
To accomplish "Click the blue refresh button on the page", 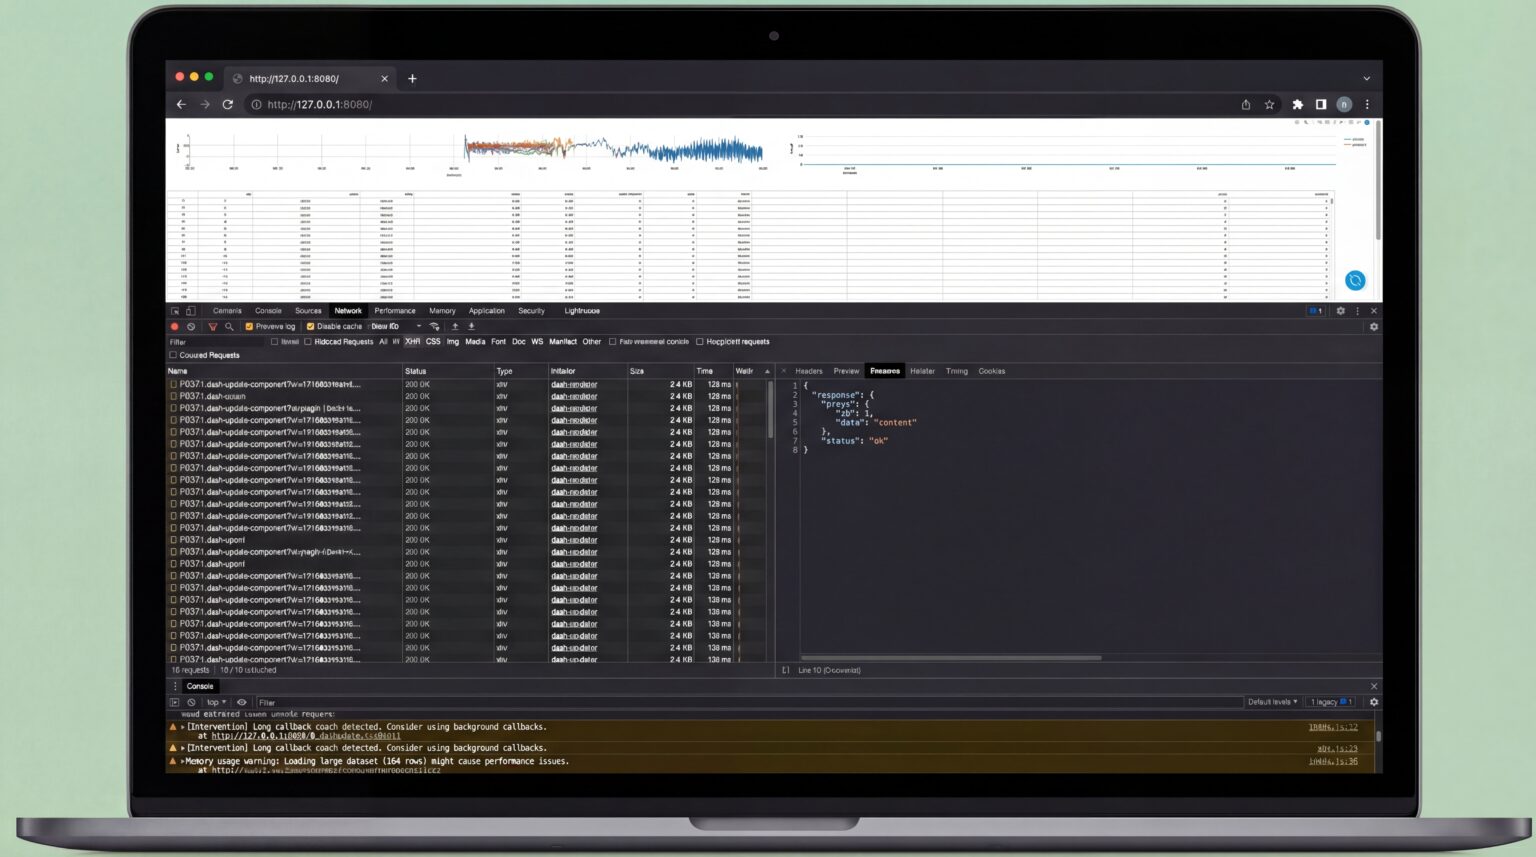I will 1354,281.
